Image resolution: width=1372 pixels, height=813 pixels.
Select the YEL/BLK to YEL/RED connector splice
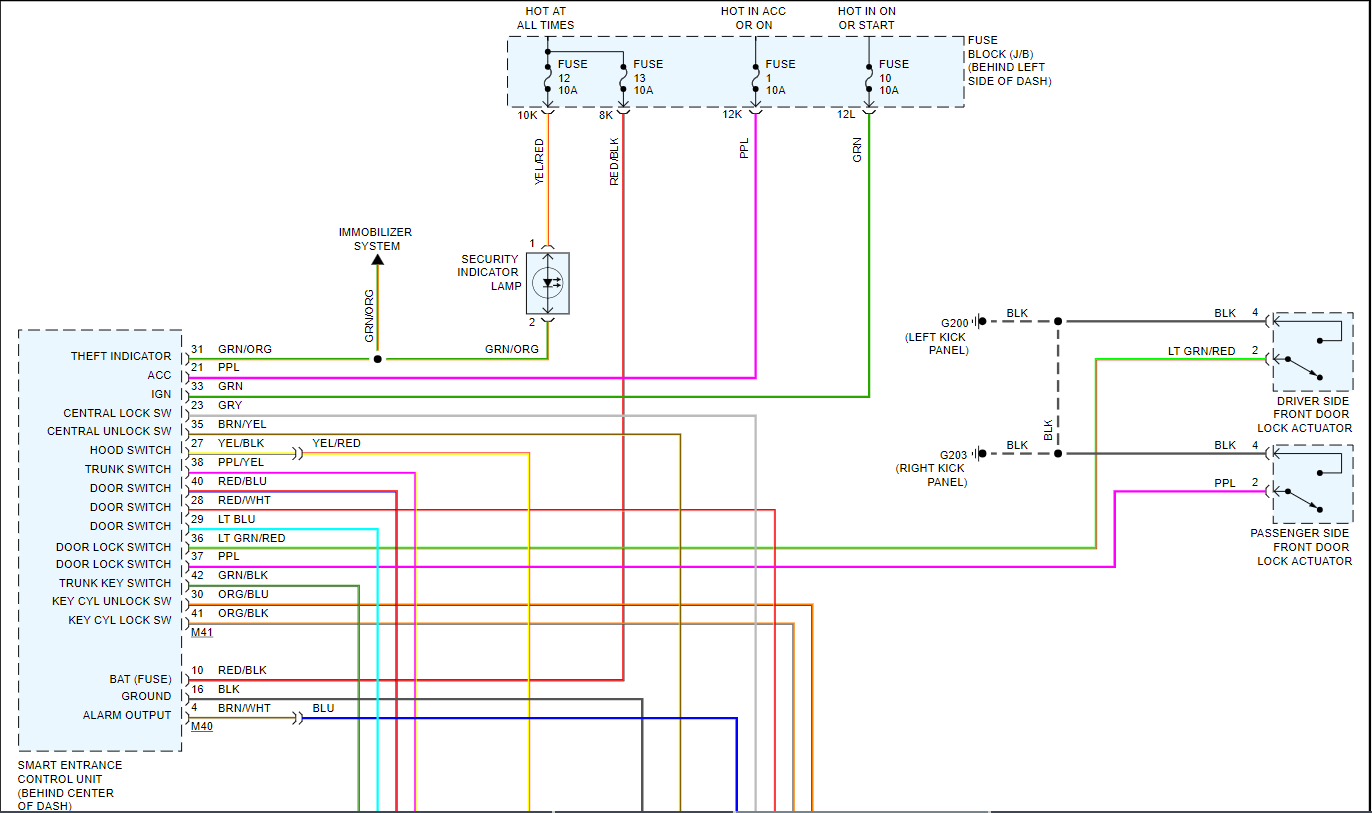[297, 453]
